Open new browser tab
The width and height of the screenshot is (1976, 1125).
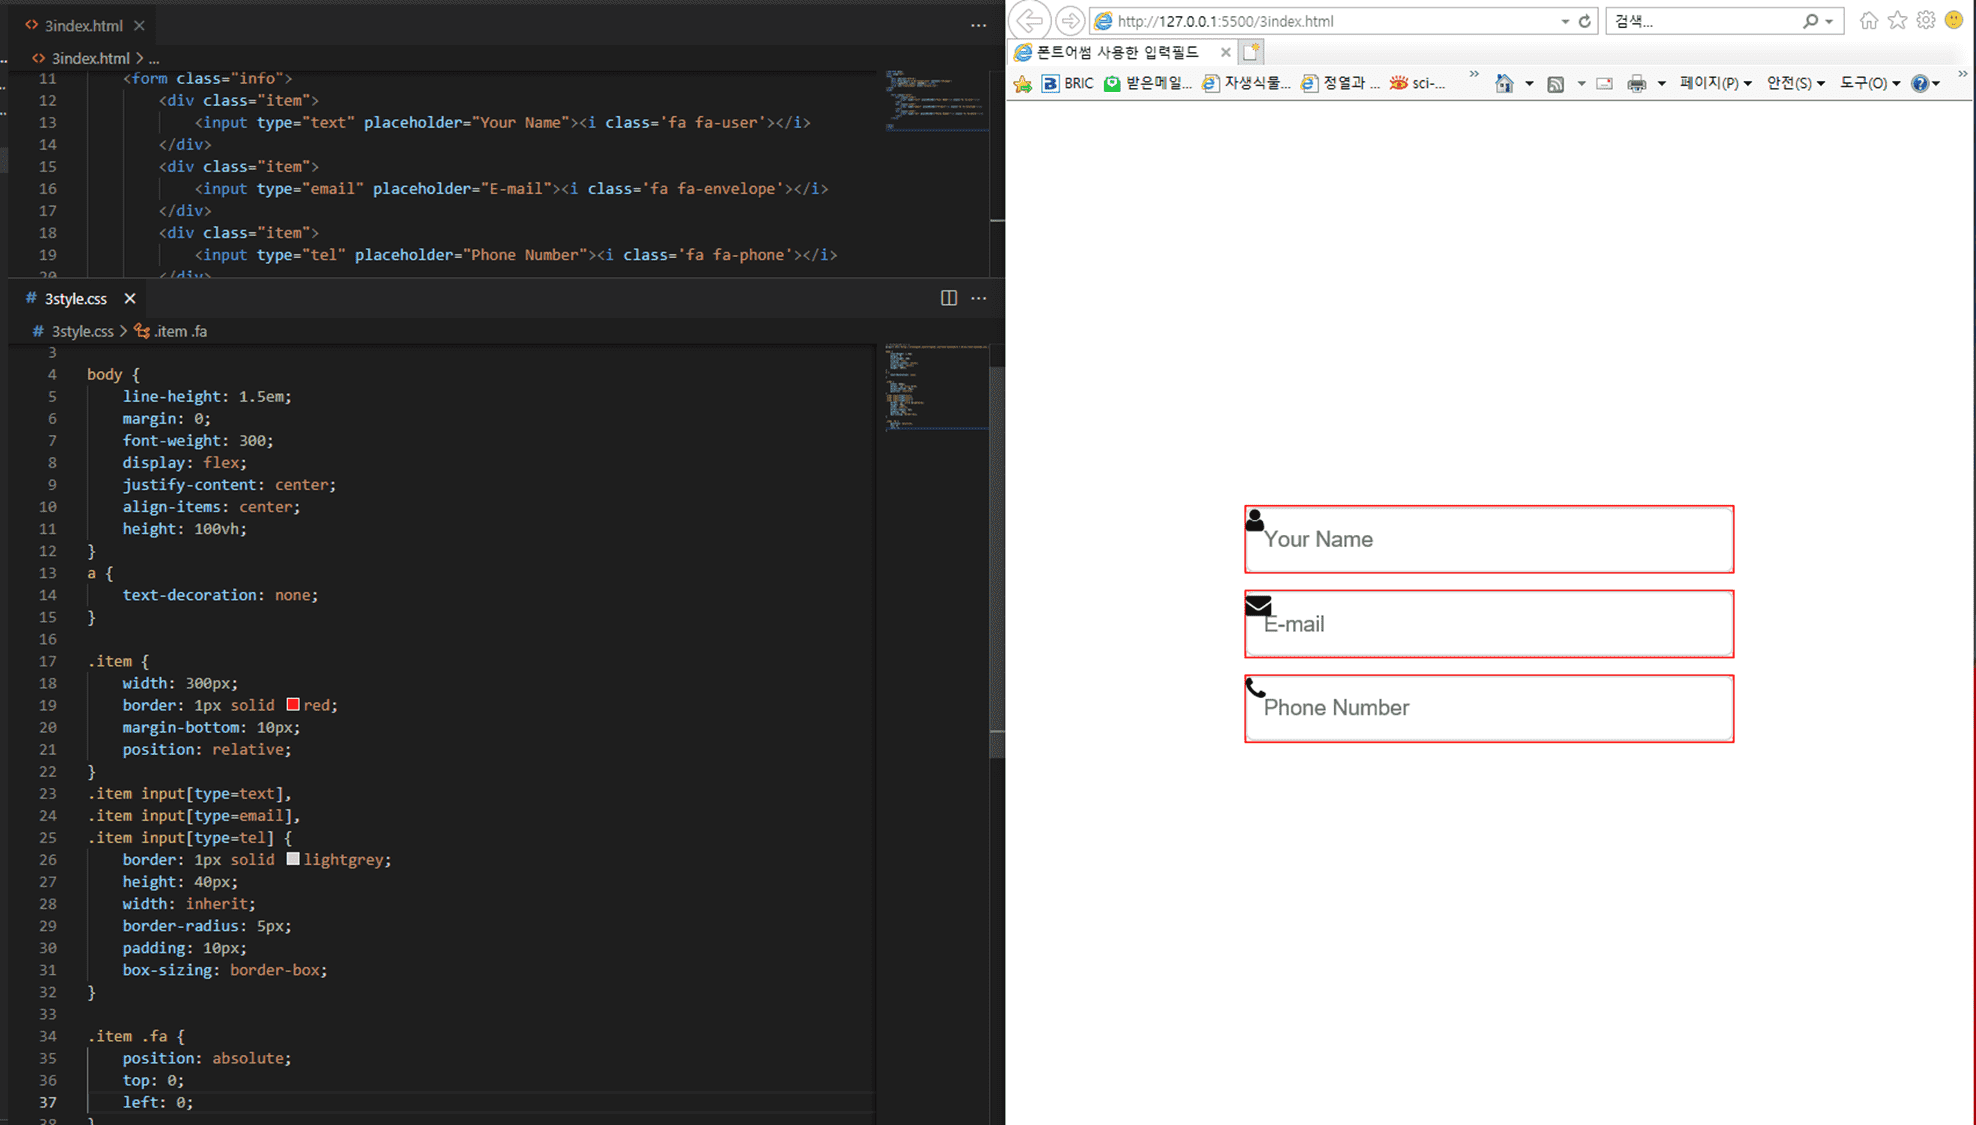(1251, 52)
